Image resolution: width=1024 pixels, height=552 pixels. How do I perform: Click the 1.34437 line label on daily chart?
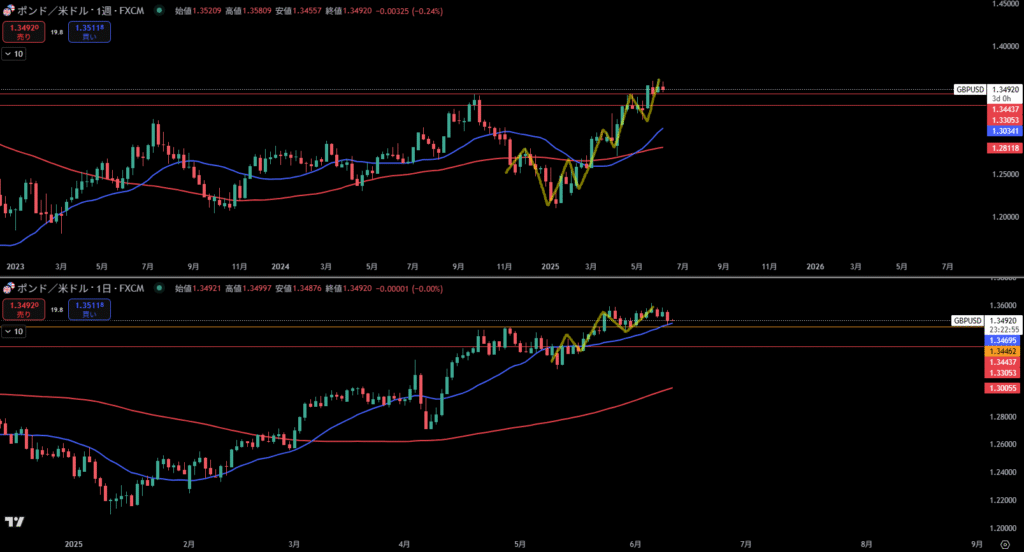tap(1002, 362)
